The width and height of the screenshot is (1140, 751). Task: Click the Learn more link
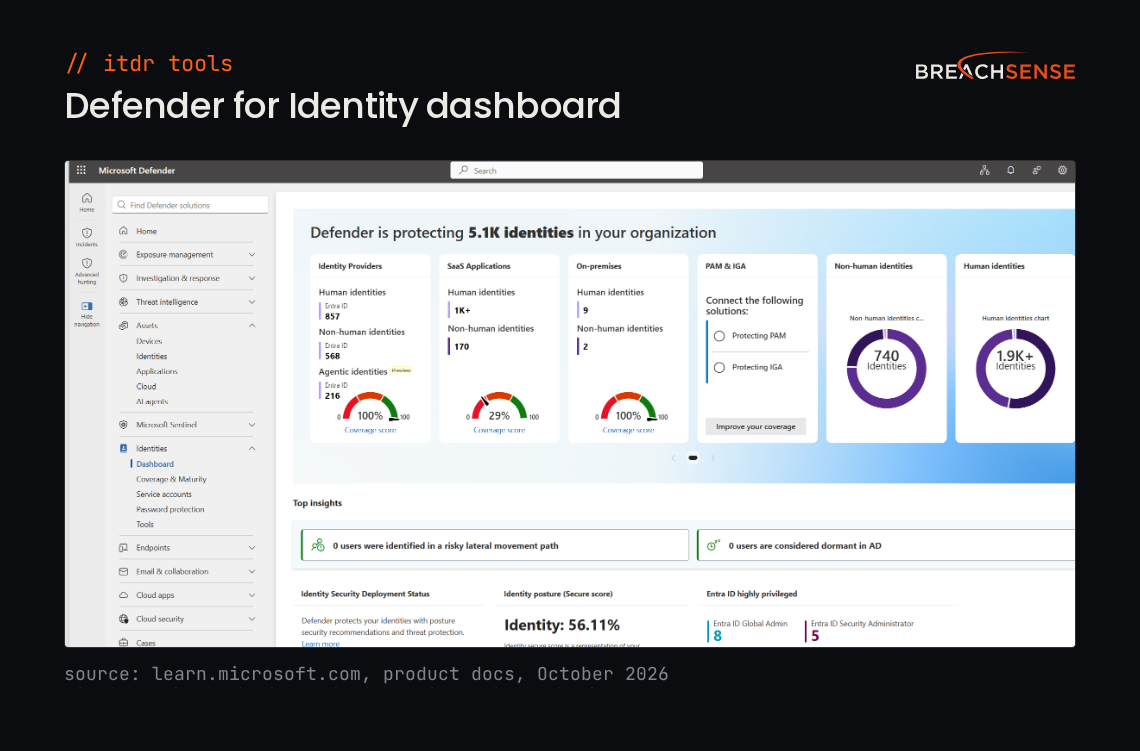point(321,643)
